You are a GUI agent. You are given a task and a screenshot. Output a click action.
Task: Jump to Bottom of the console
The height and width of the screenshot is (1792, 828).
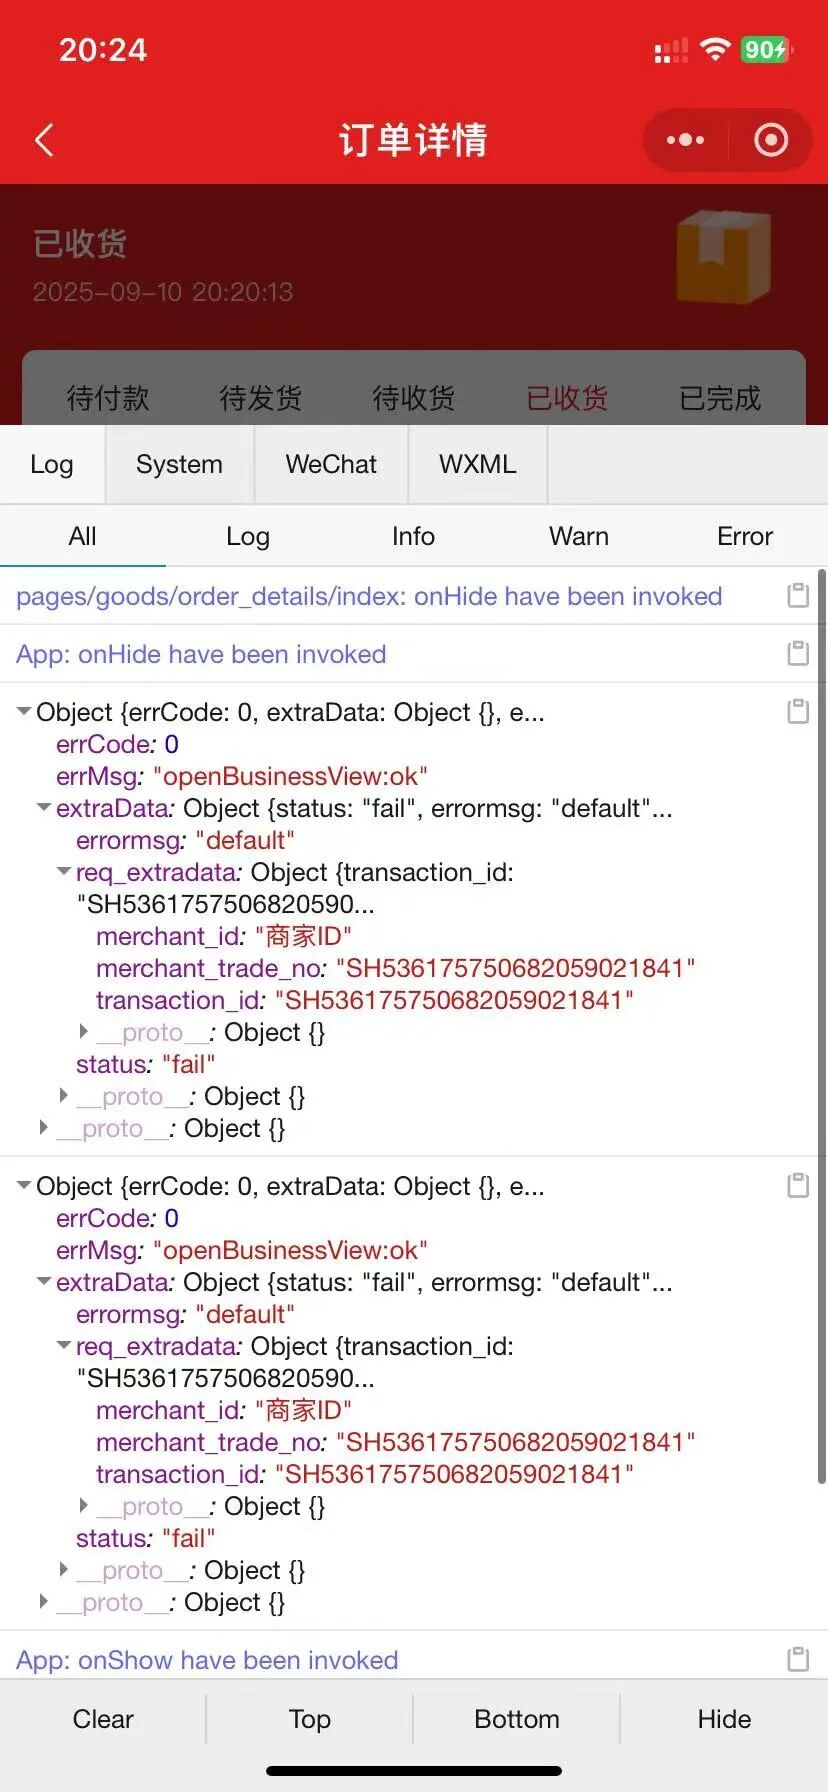[x=517, y=1719]
